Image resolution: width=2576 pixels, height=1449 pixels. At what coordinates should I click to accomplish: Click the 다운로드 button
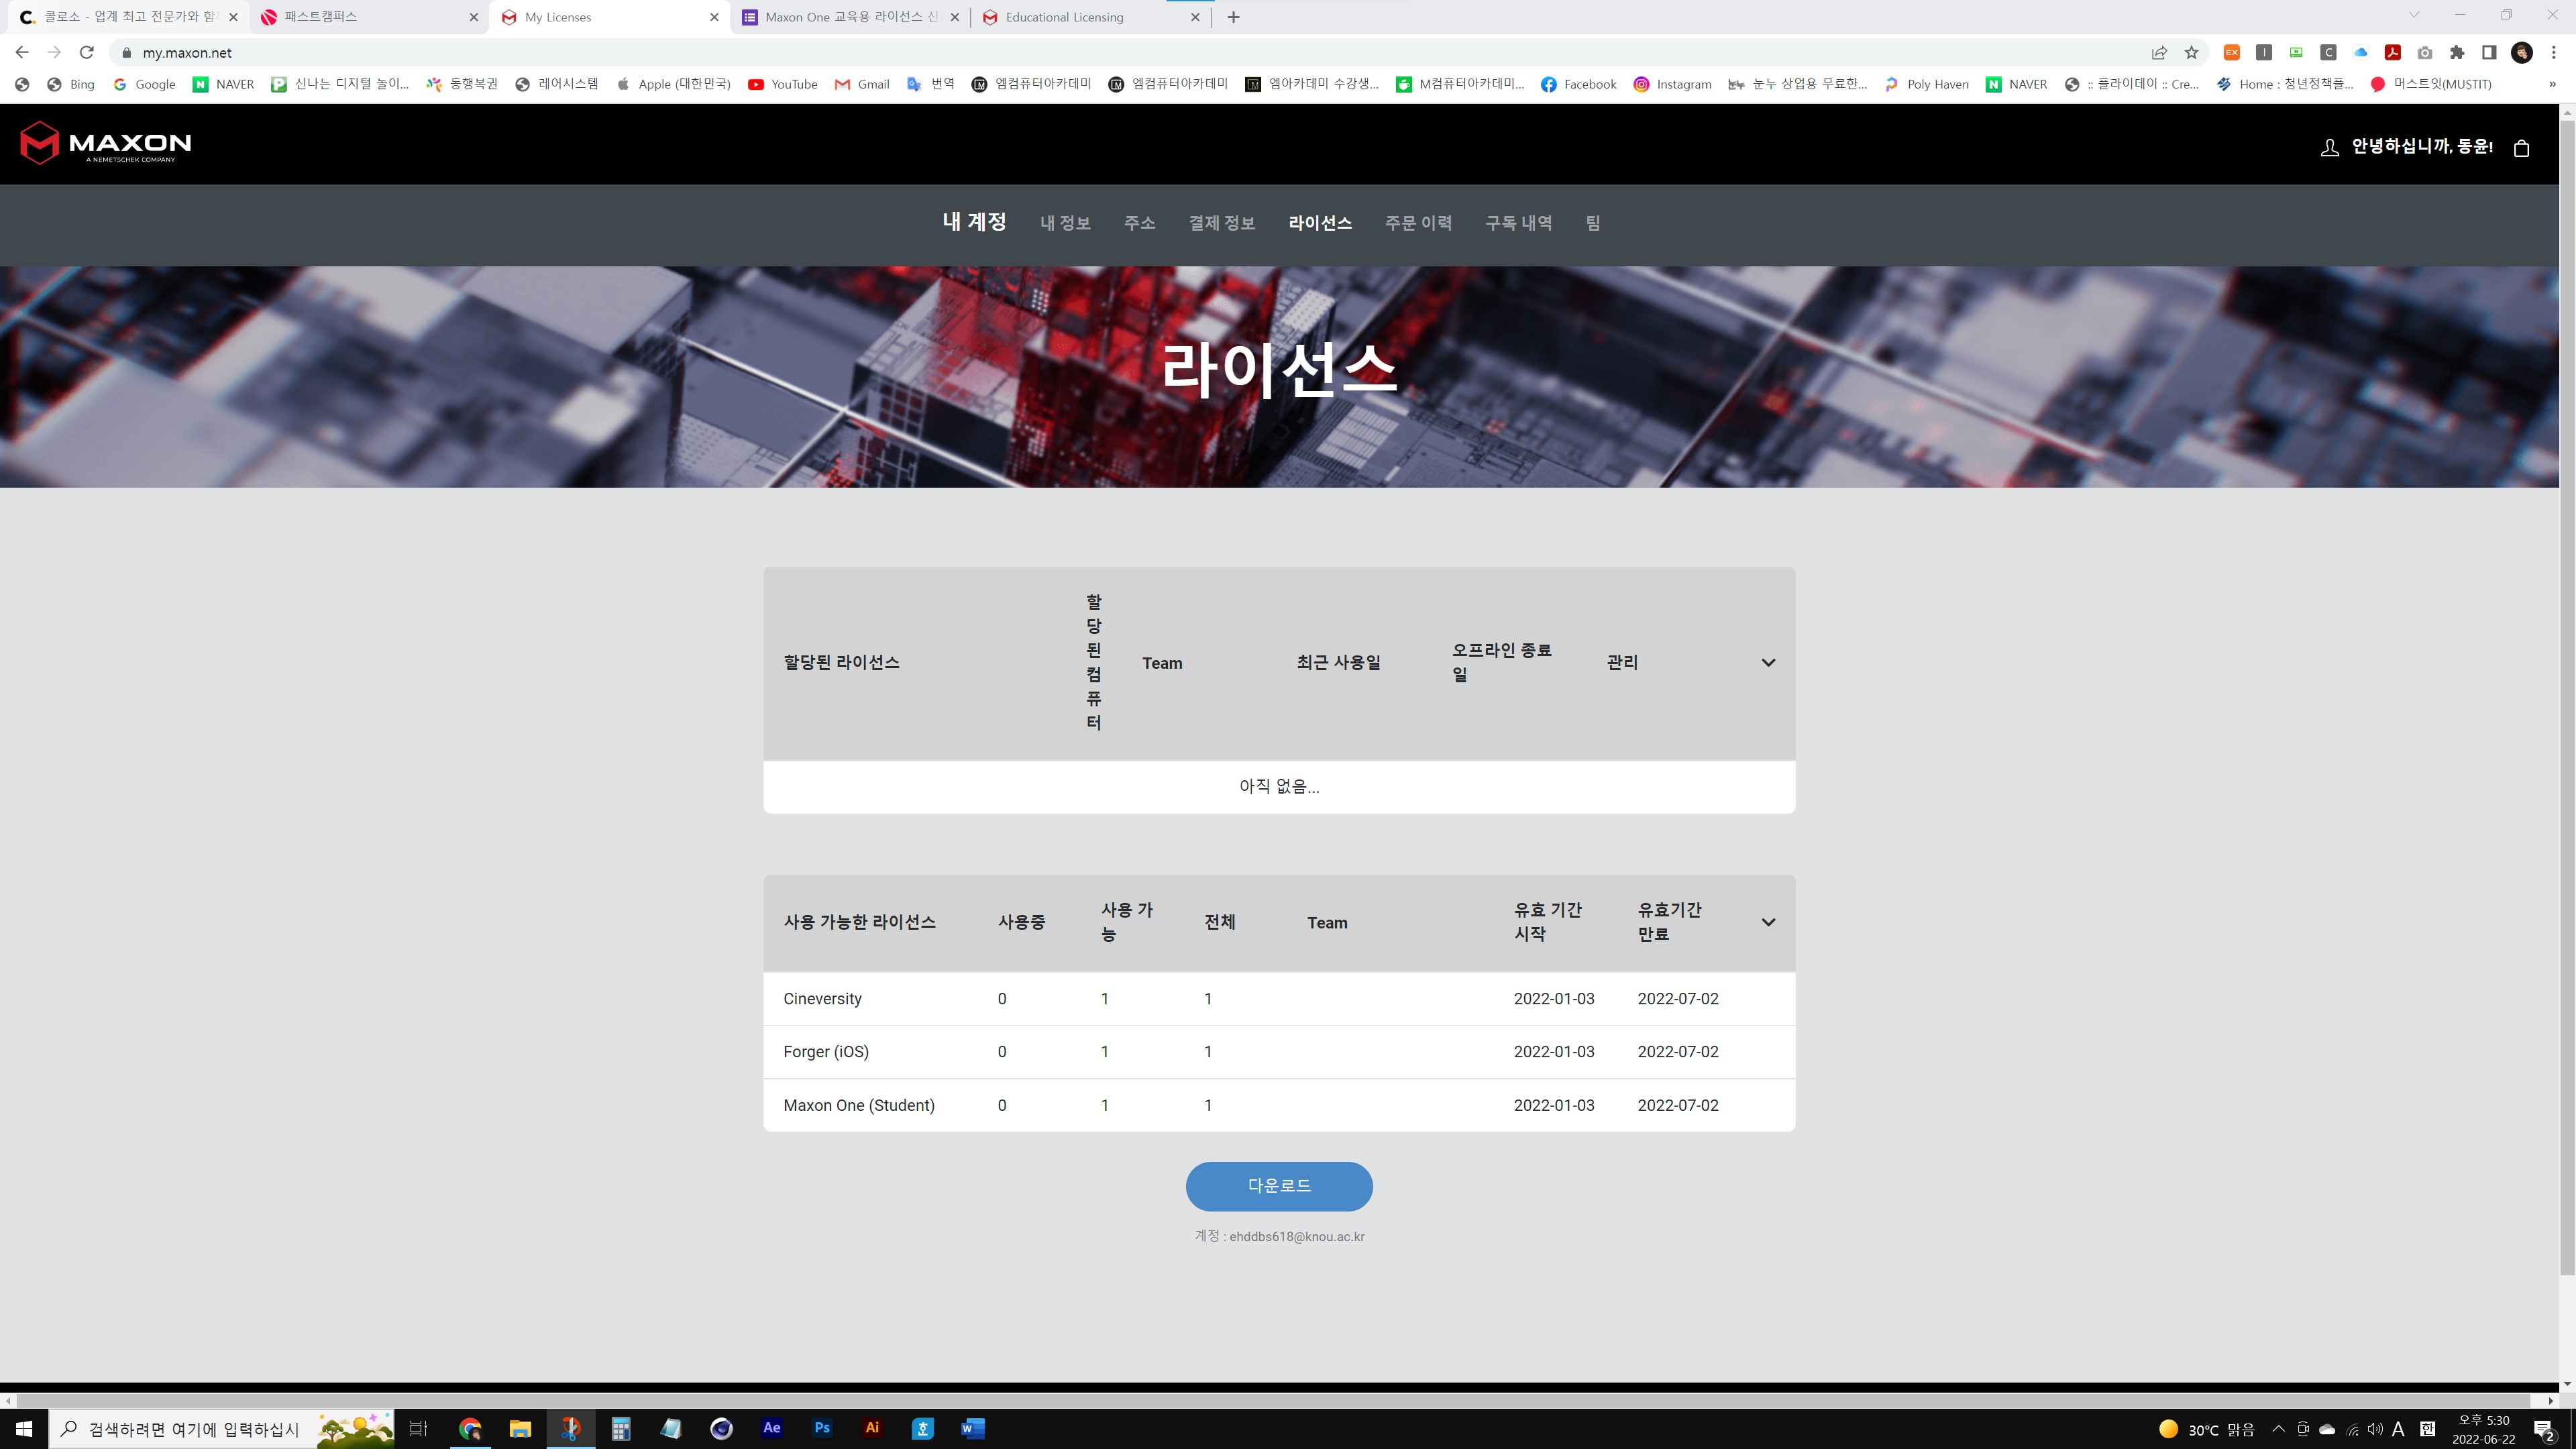click(x=1279, y=1186)
